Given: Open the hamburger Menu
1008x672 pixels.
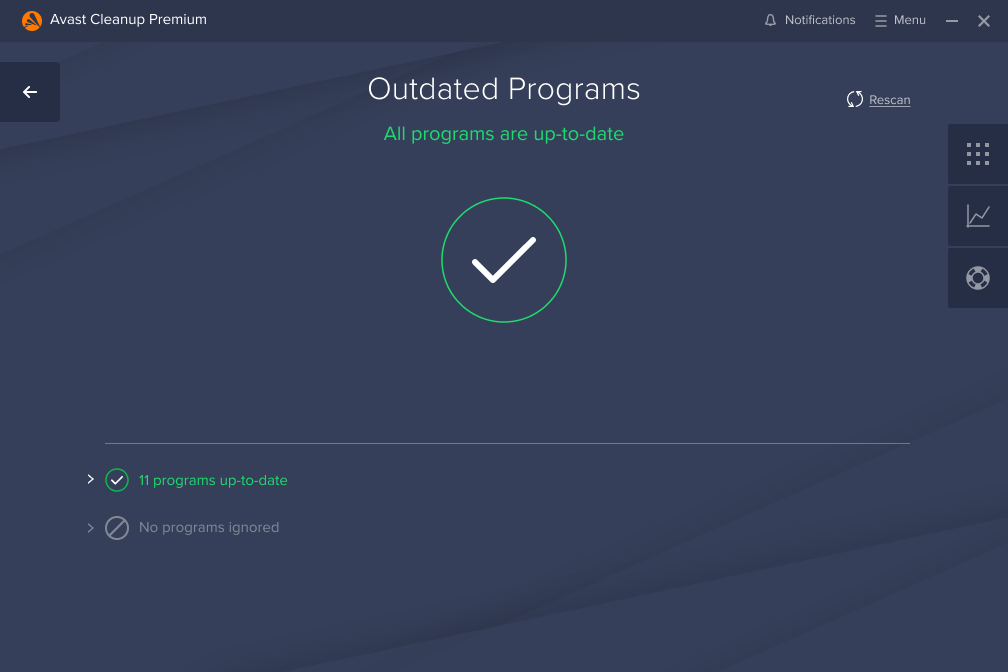Looking at the screenshot, I should pyautogui.click(x=900, y=20).
